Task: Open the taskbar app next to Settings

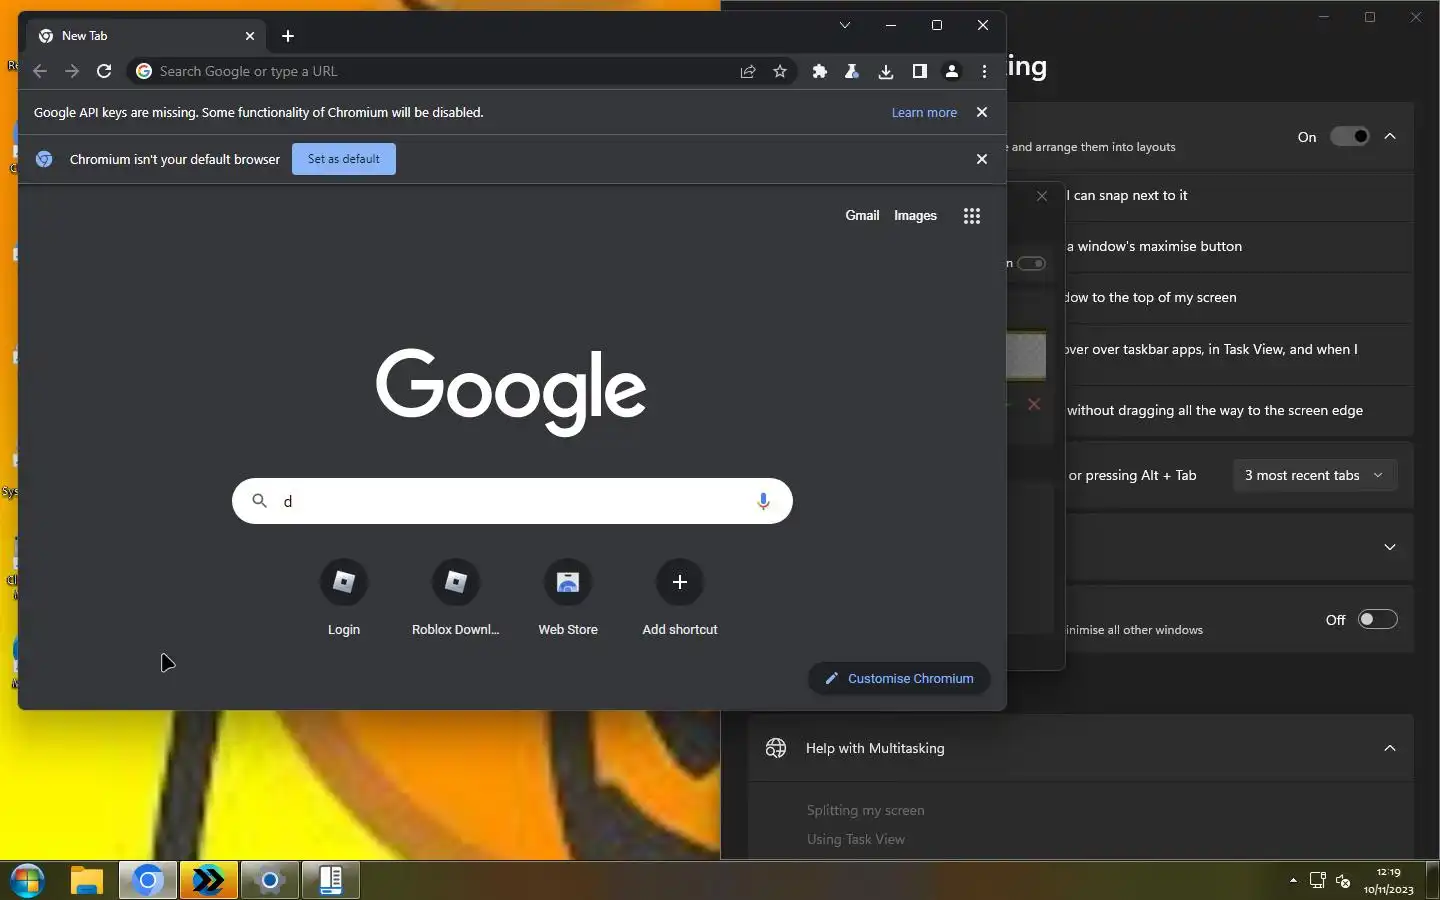Action: [x=331, y=881]
